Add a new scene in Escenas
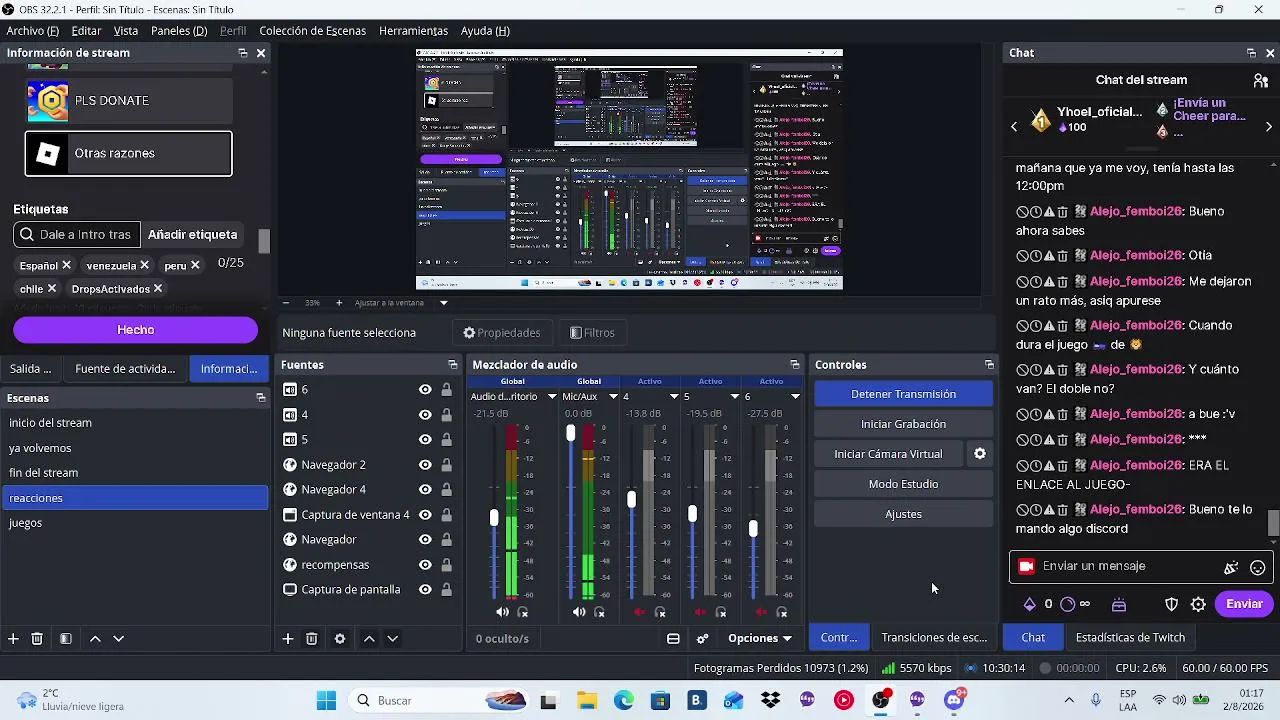 [13, 638]
